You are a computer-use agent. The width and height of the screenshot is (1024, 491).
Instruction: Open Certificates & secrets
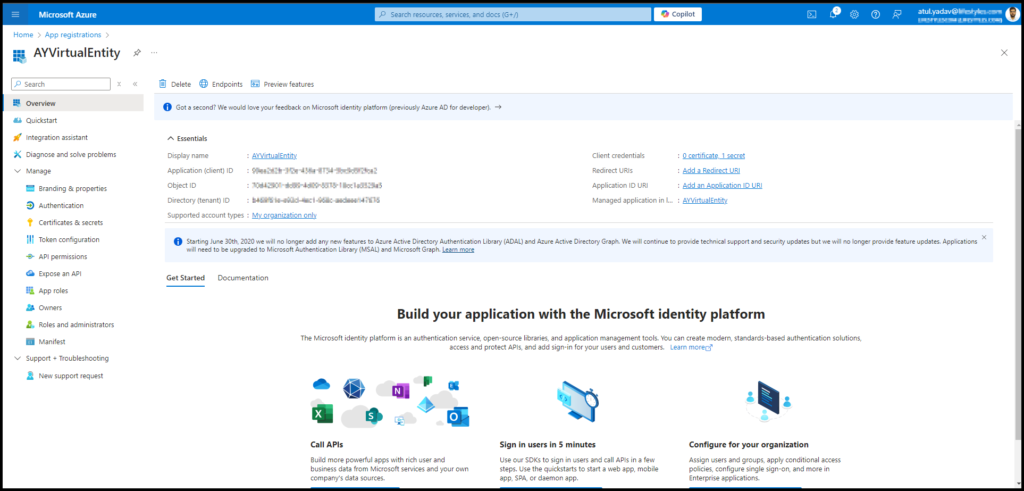click(72, 222)
